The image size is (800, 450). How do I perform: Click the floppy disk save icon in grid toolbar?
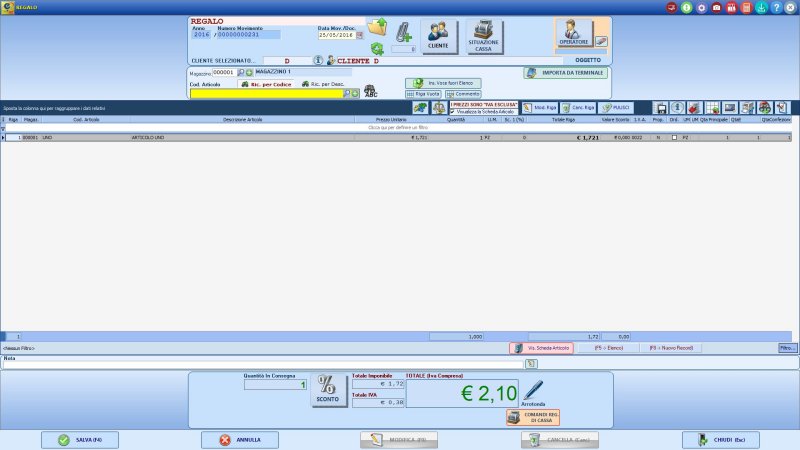coord(661,108)
